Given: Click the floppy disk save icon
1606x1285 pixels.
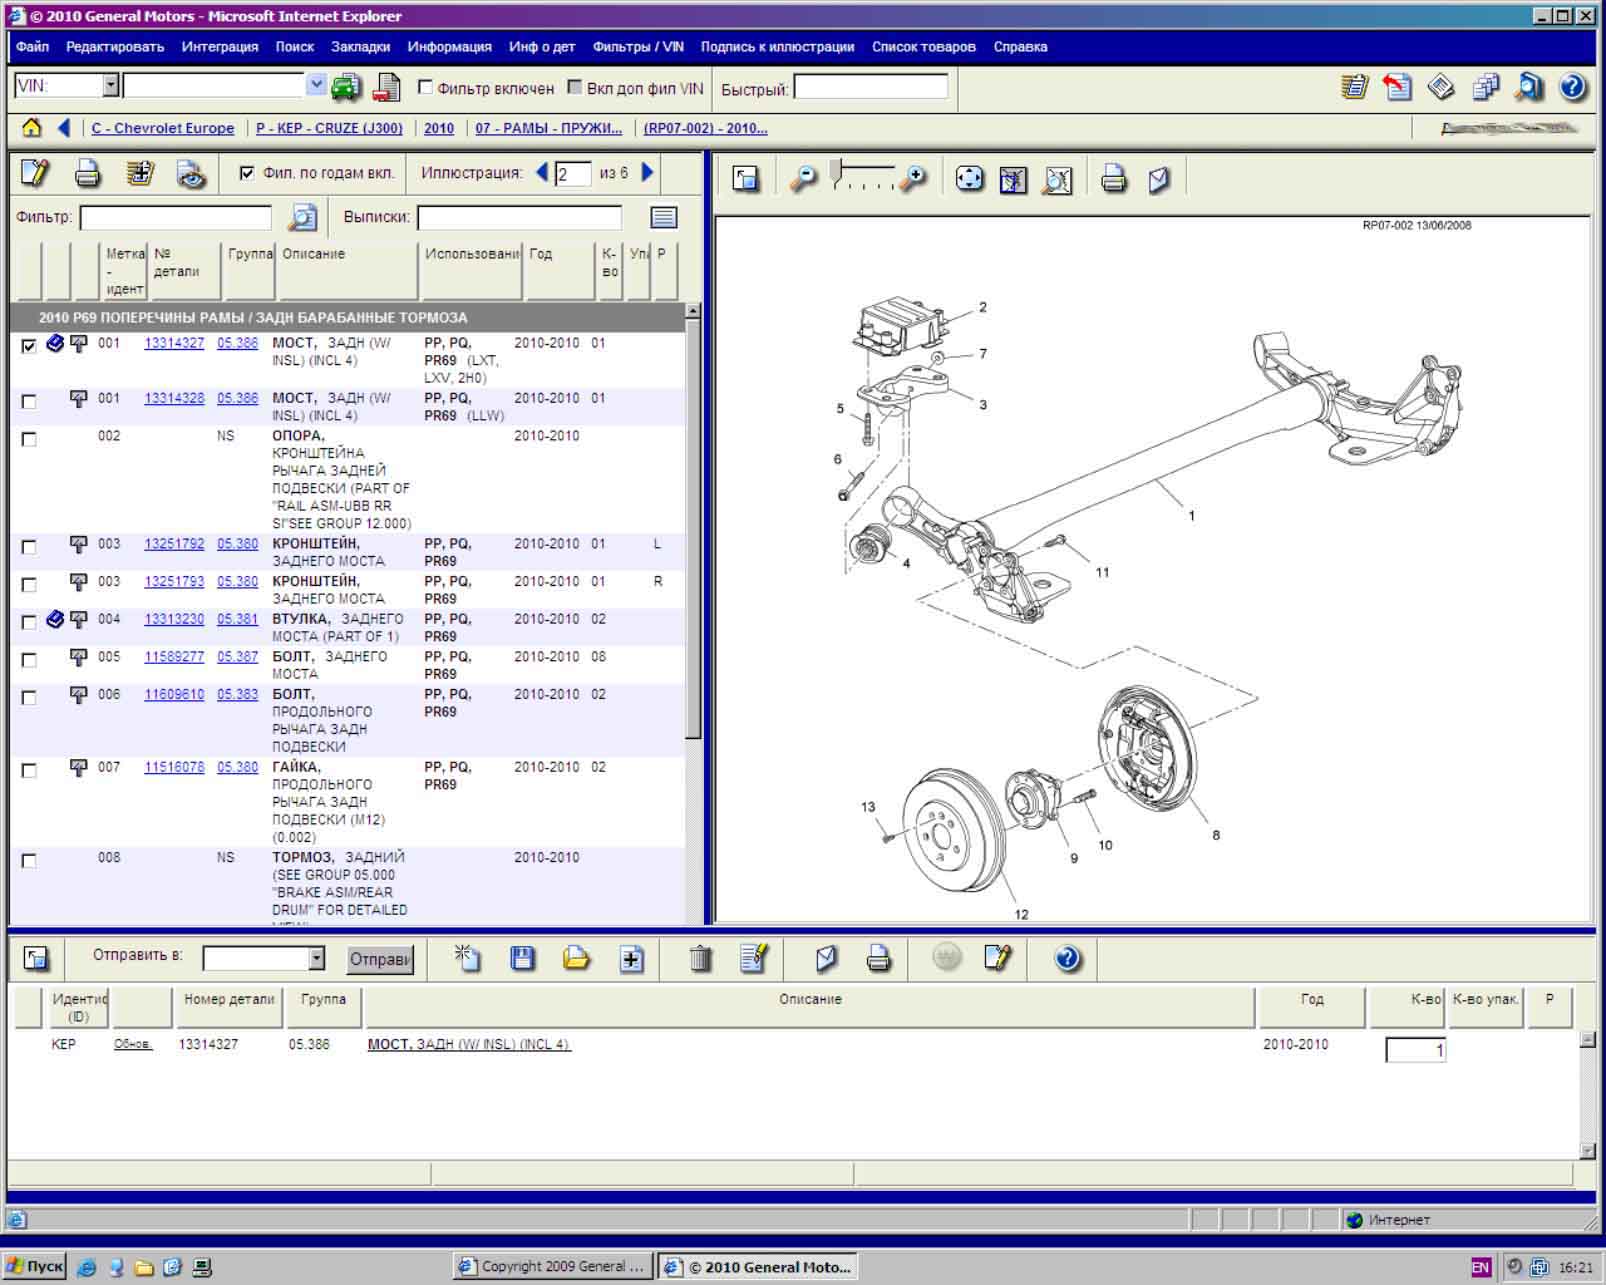Looking at the screenshot, I should tap(521, 959).
